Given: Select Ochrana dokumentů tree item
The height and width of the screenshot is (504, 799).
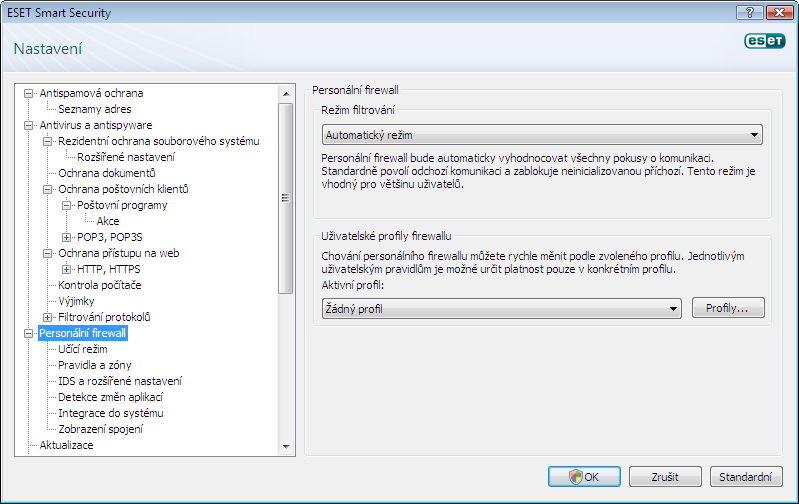Looking at the screenshot, I should pos(106,173).
